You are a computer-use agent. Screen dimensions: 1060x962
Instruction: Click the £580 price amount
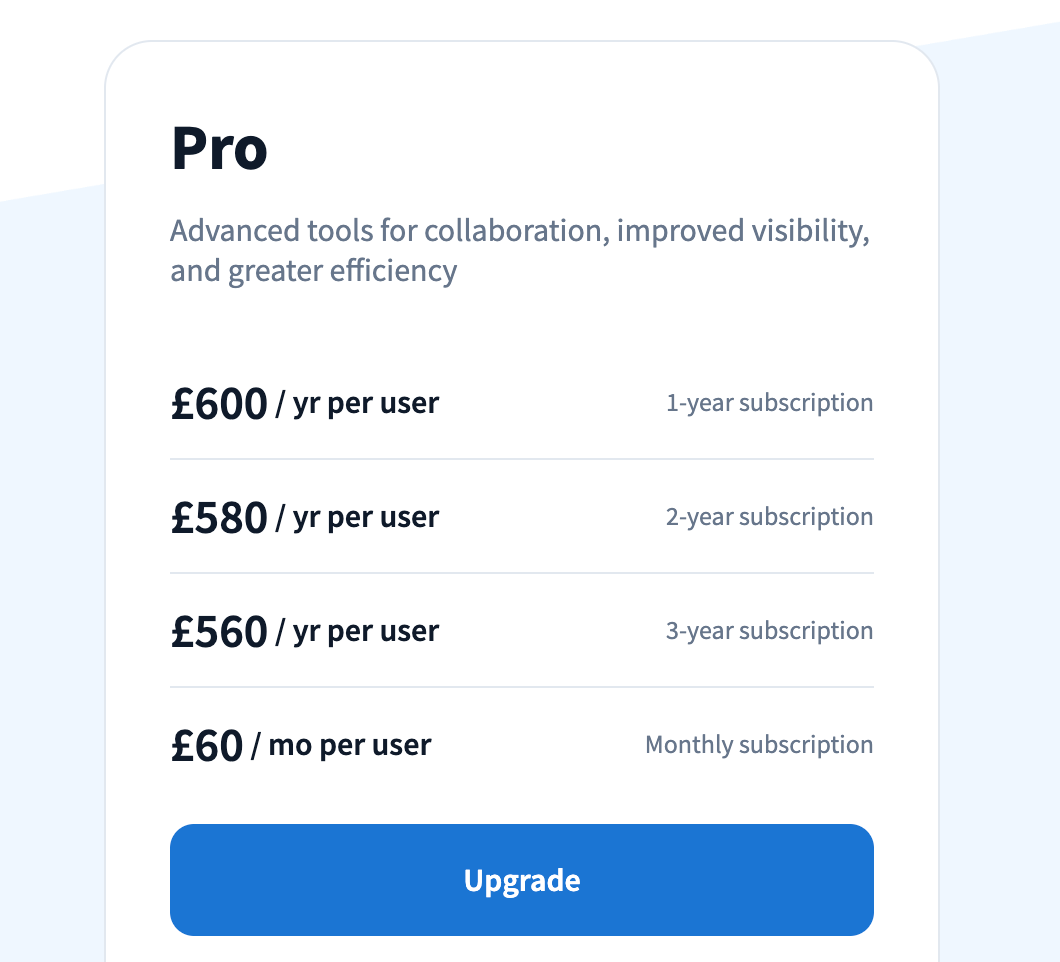coord(219,518)
